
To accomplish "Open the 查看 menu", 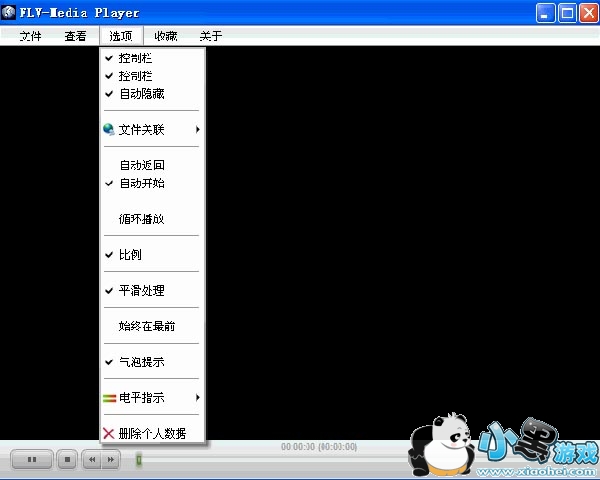I will pyautogui.click(x=75, y=36).
